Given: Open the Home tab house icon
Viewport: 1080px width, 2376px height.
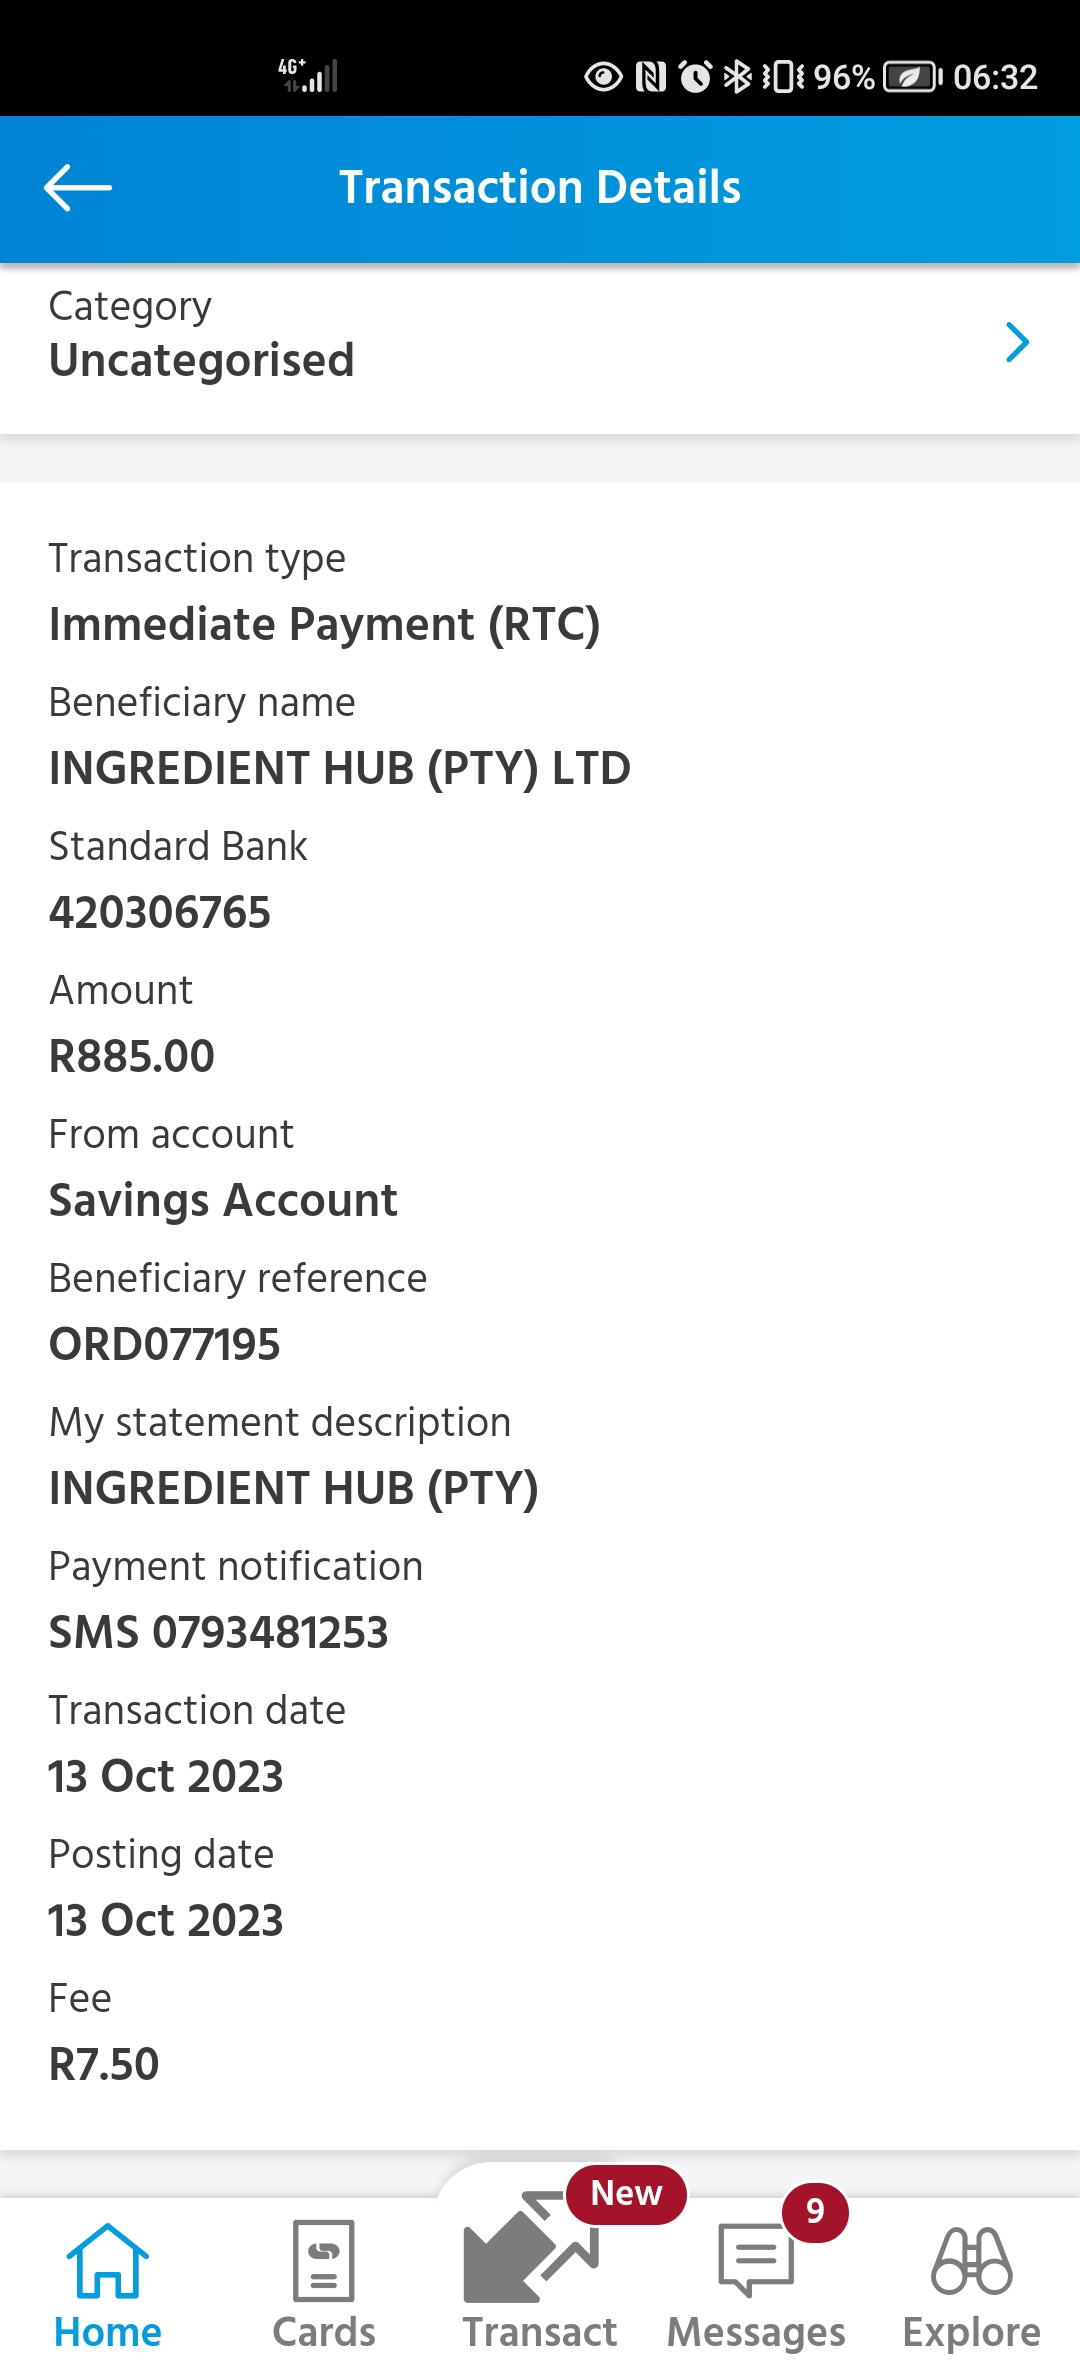Looking at the screenshot, I should tap(107, 2260).
